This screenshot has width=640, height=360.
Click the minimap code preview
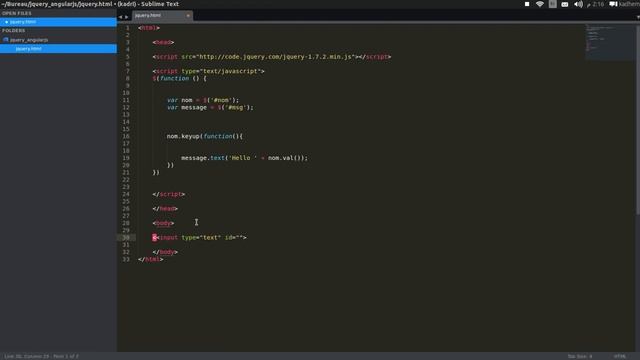pyautogui.click(x=610, y=42)
